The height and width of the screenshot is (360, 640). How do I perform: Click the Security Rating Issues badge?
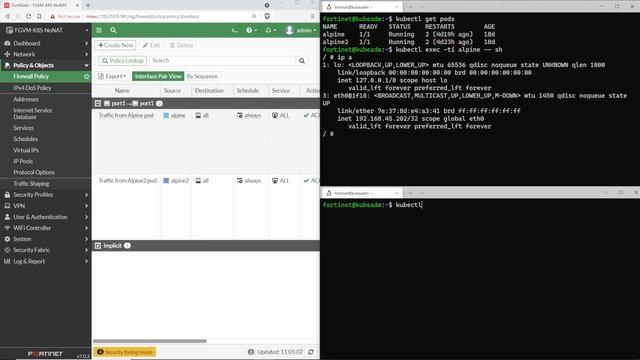pyautogui.click(x=125, y=352)
